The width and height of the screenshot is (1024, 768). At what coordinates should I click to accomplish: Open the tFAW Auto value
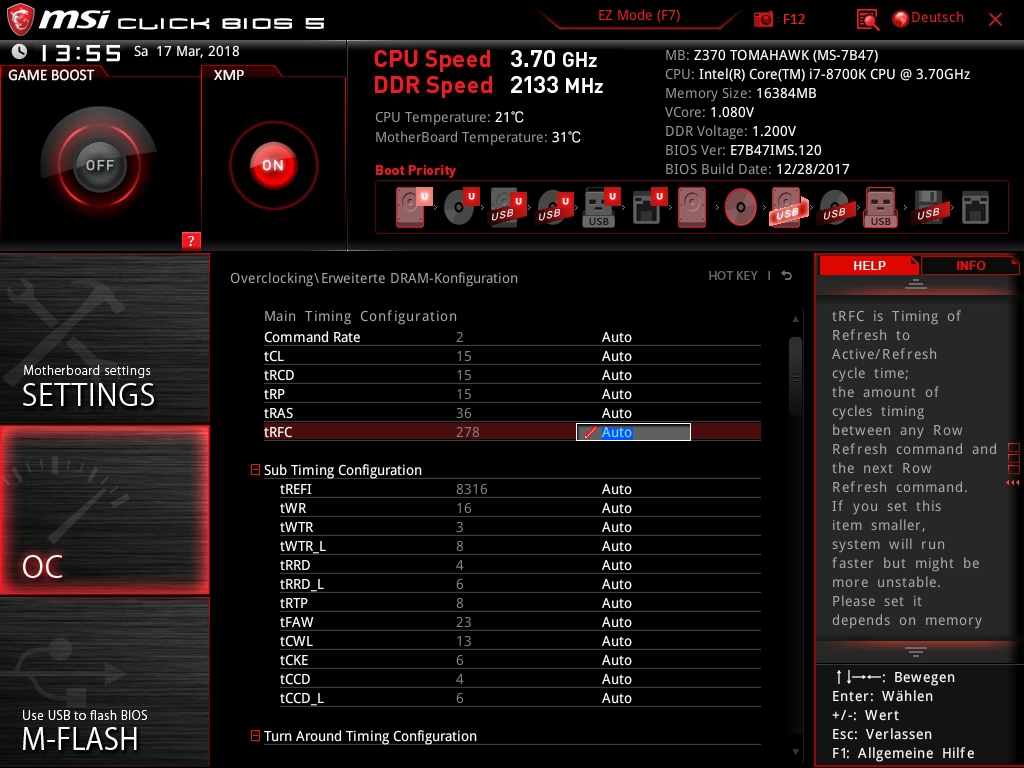coord(616,622)
